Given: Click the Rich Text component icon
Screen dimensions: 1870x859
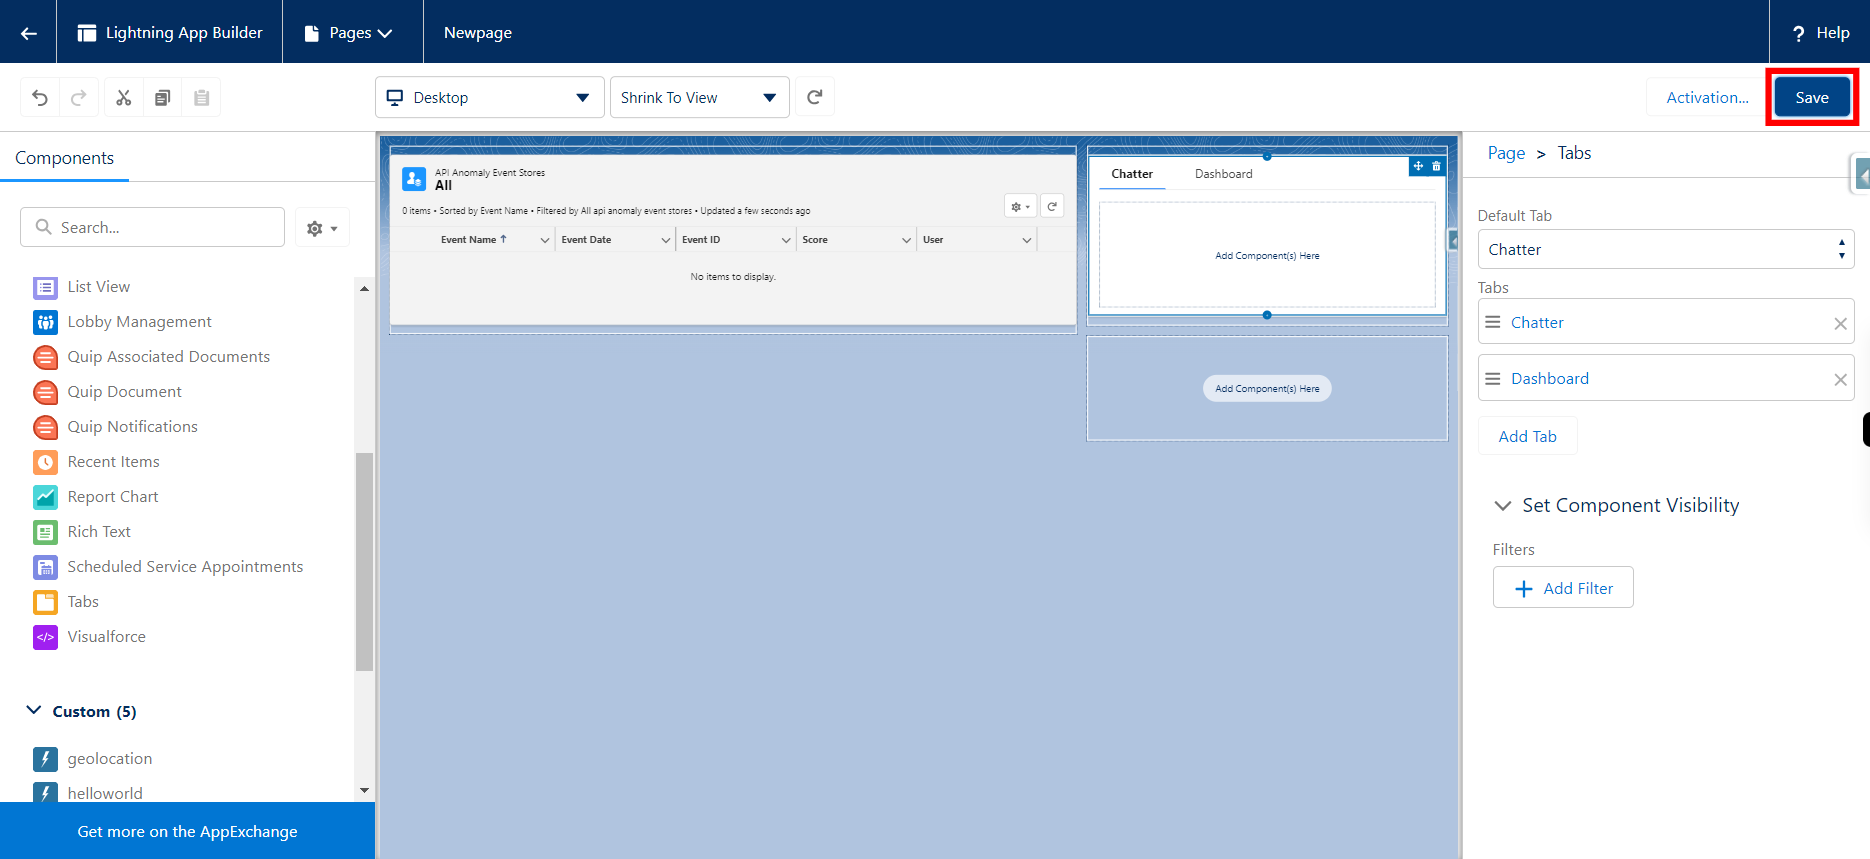Looking at the screenshot, I should pyautogui.click(x=45, y=532).
